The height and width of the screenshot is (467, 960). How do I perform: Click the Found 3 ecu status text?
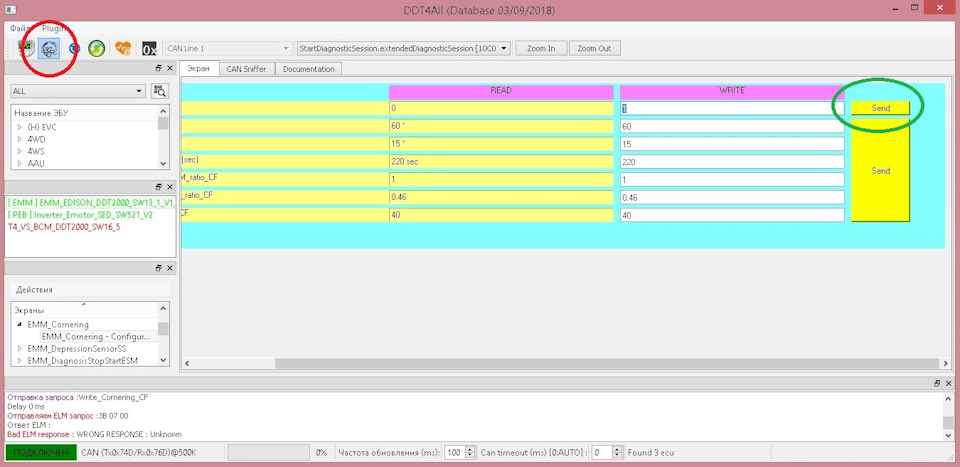click(651, 453)
